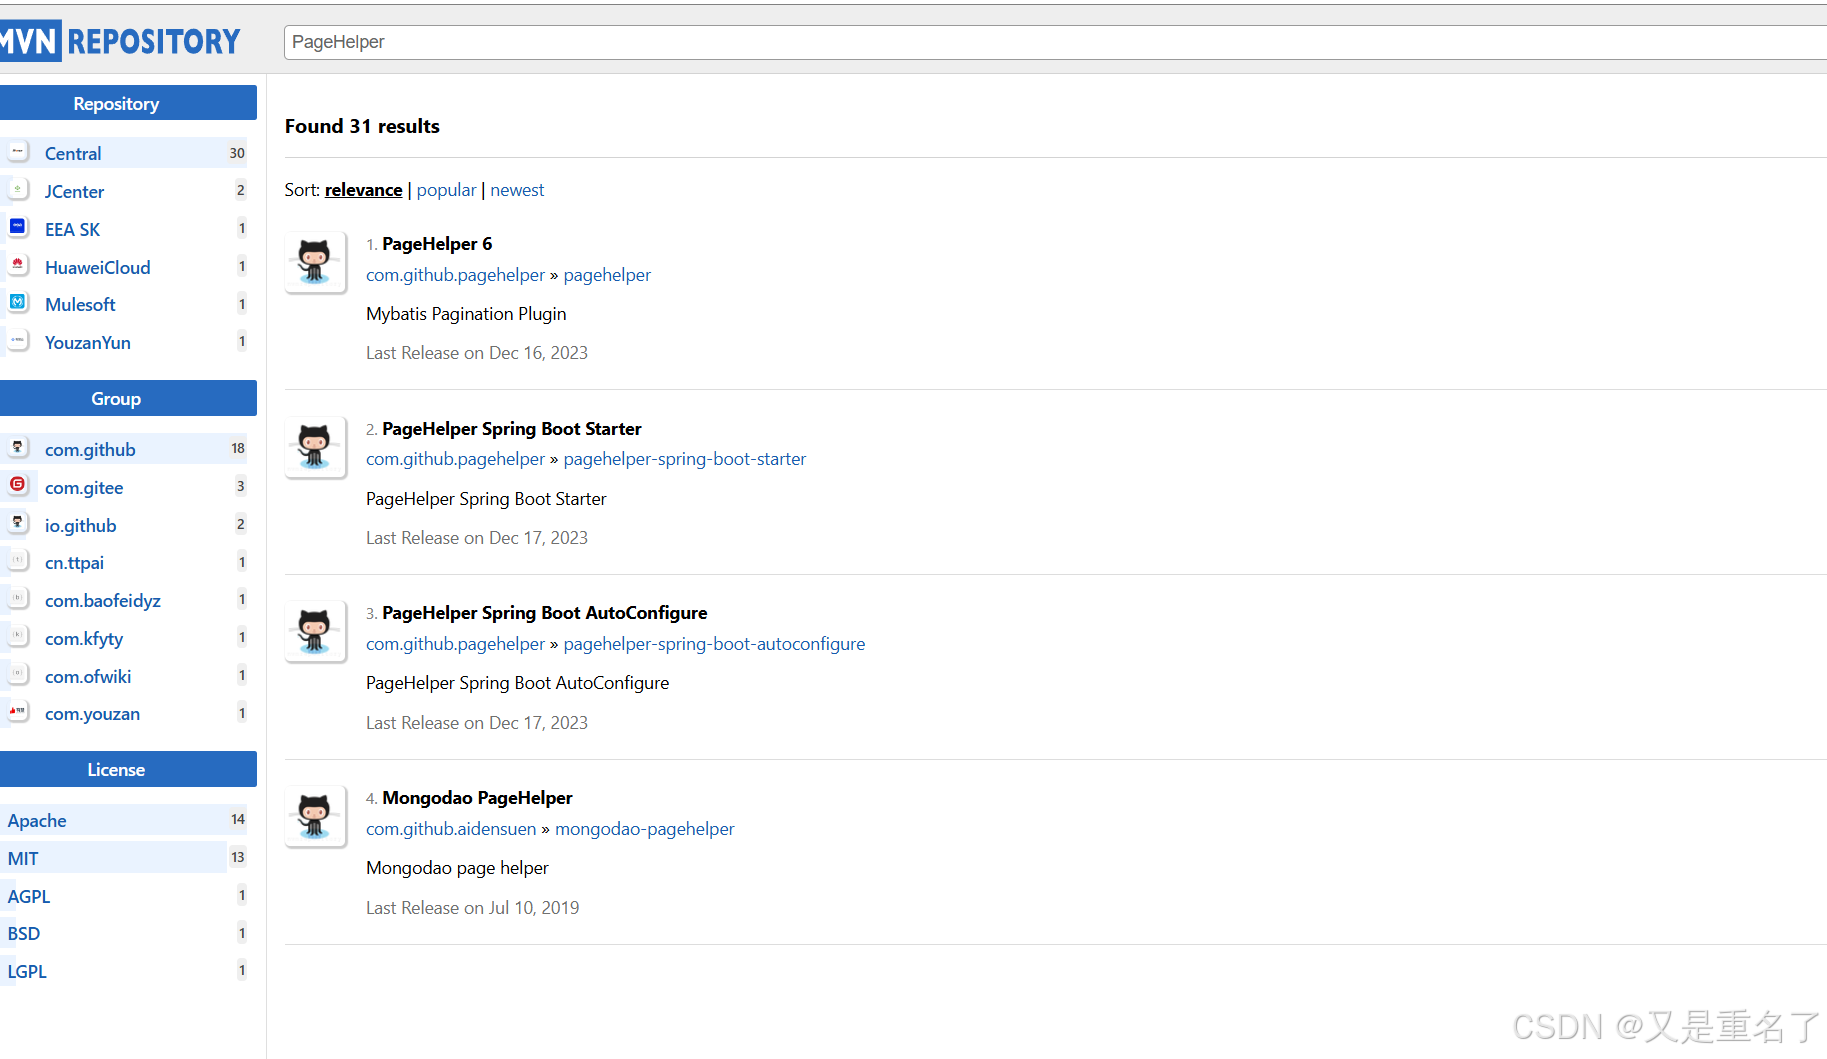Image resolution: width=1827 pixels, height=1059 pixels.
Task: Click the HuaweiCloud repository icon
Action: pyautogui.click(x=18, y=266)
